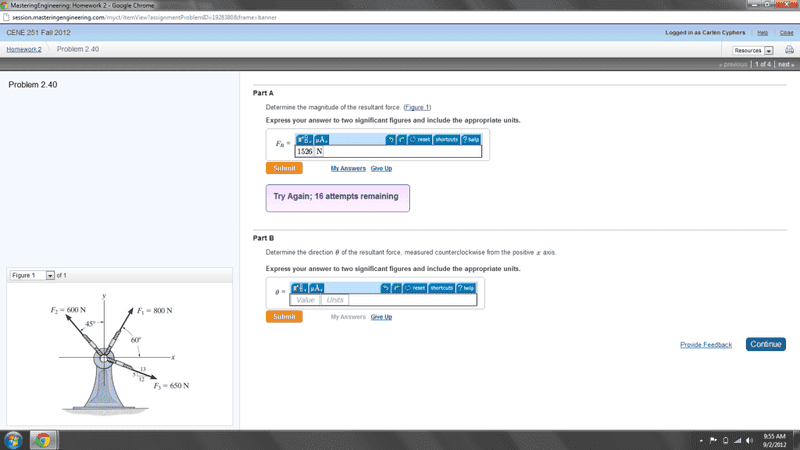Open templates palette in Part B toolbar
Screen dimensions: 800x450
(299, 288)
